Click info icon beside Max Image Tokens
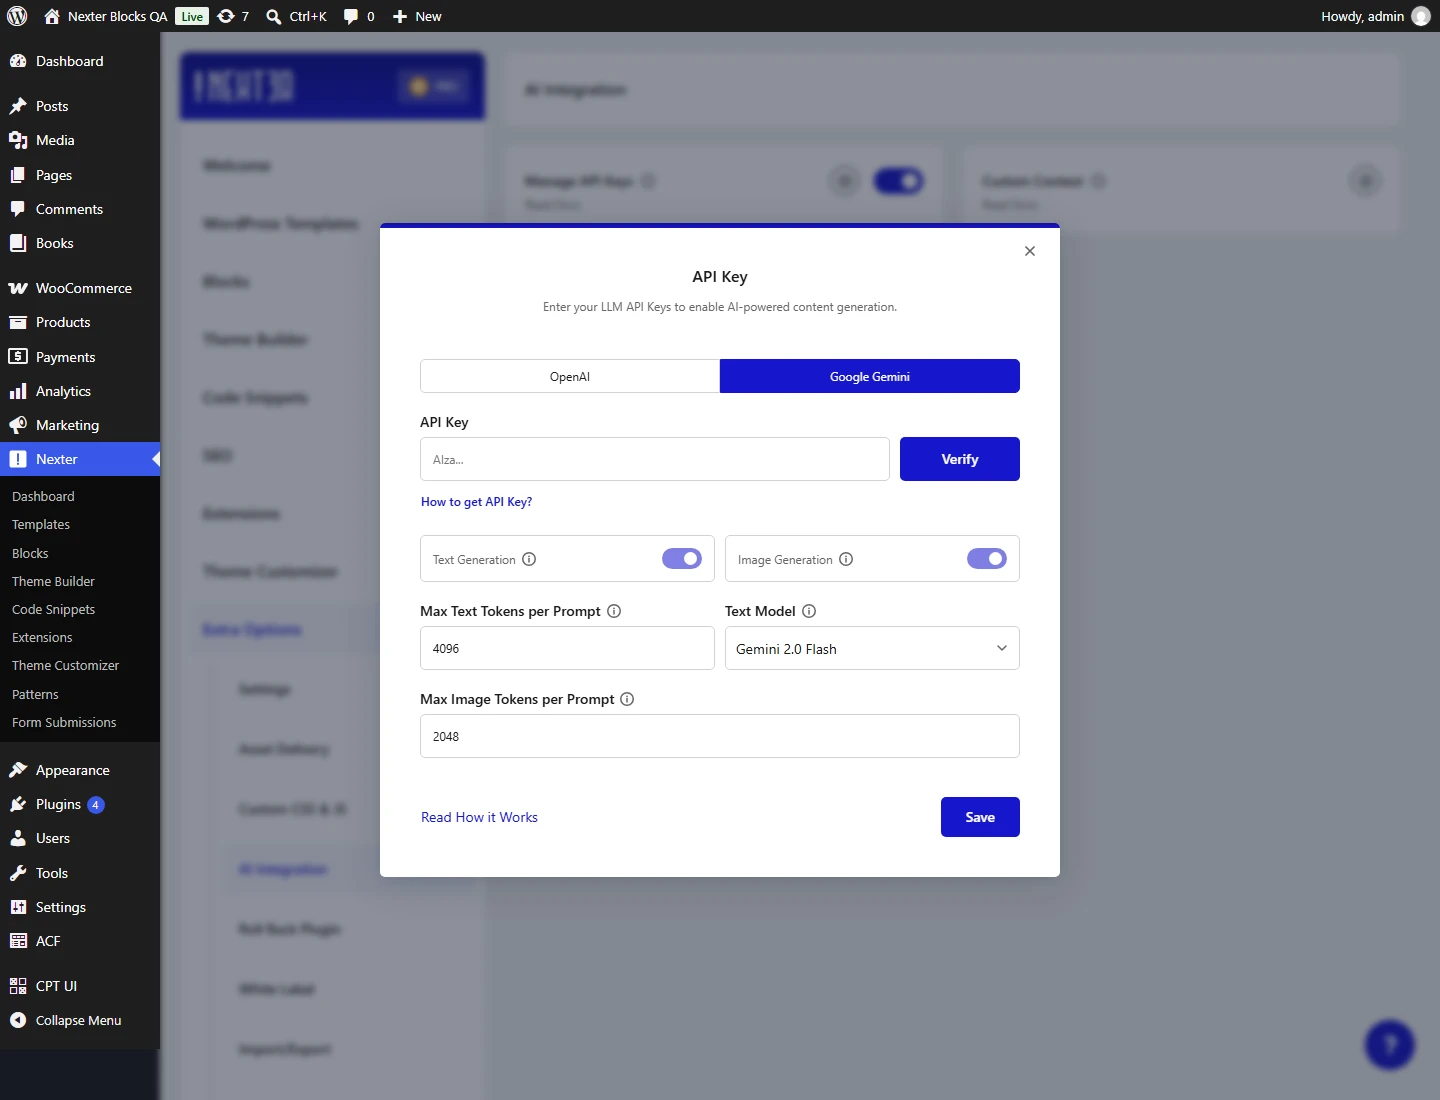The width and height of the screenshot is (1440, 1100). pyautogui.click(x=627, y=699)
